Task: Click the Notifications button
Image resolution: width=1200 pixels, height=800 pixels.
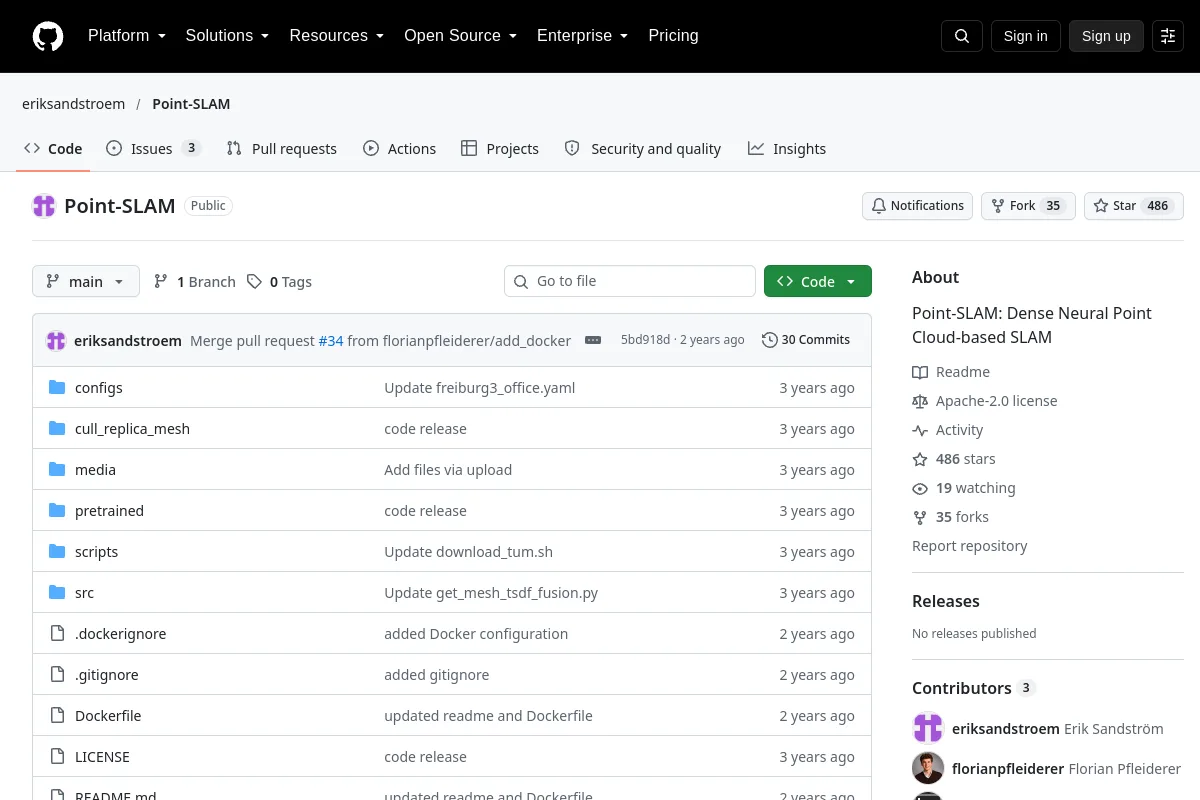Action: tap(918, 206)
